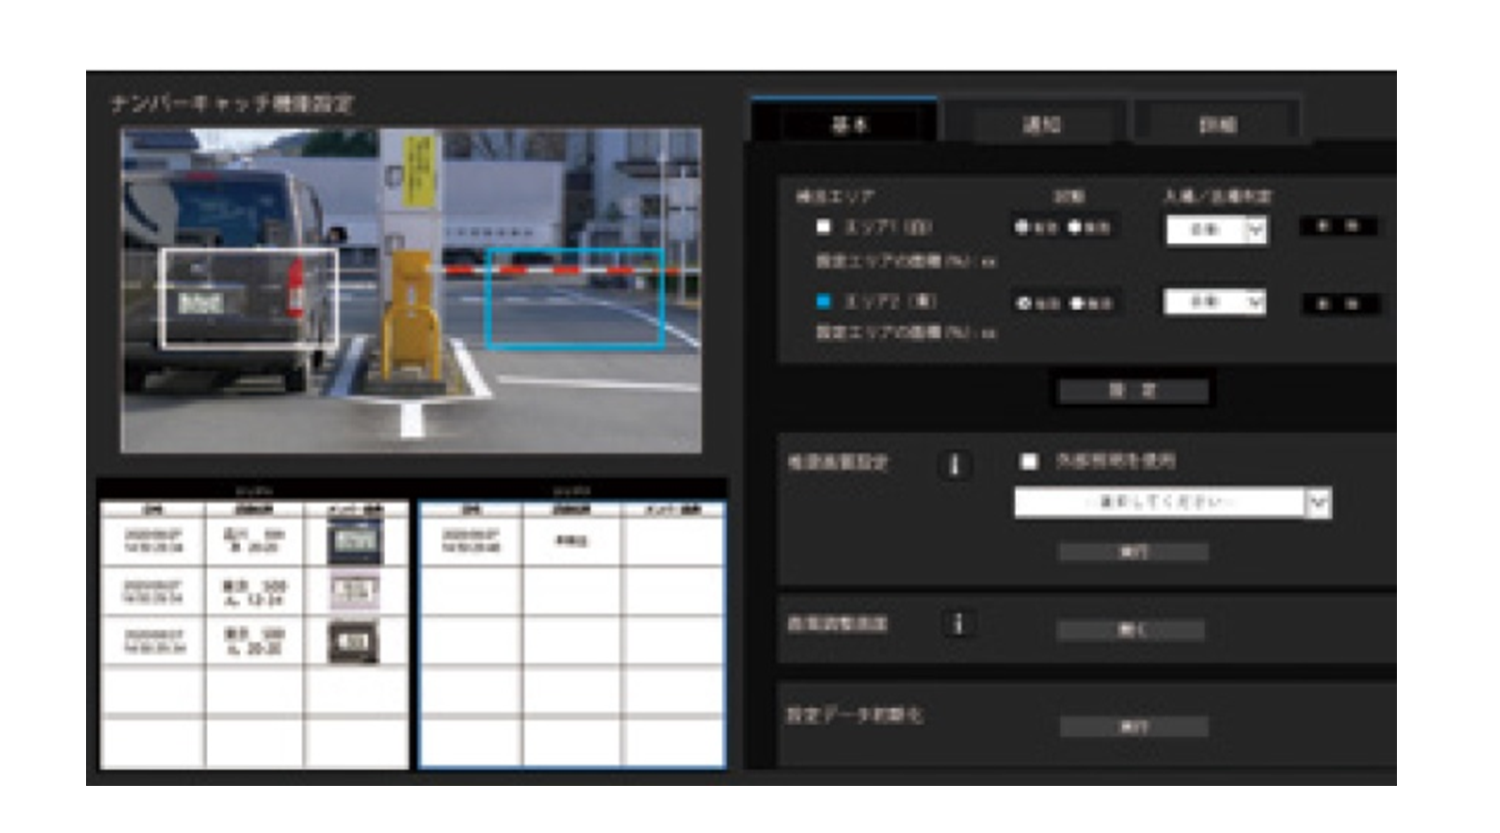Enable the external lighting checkbox
This screenshot has width=1500, height=833.
[1028, 461]
